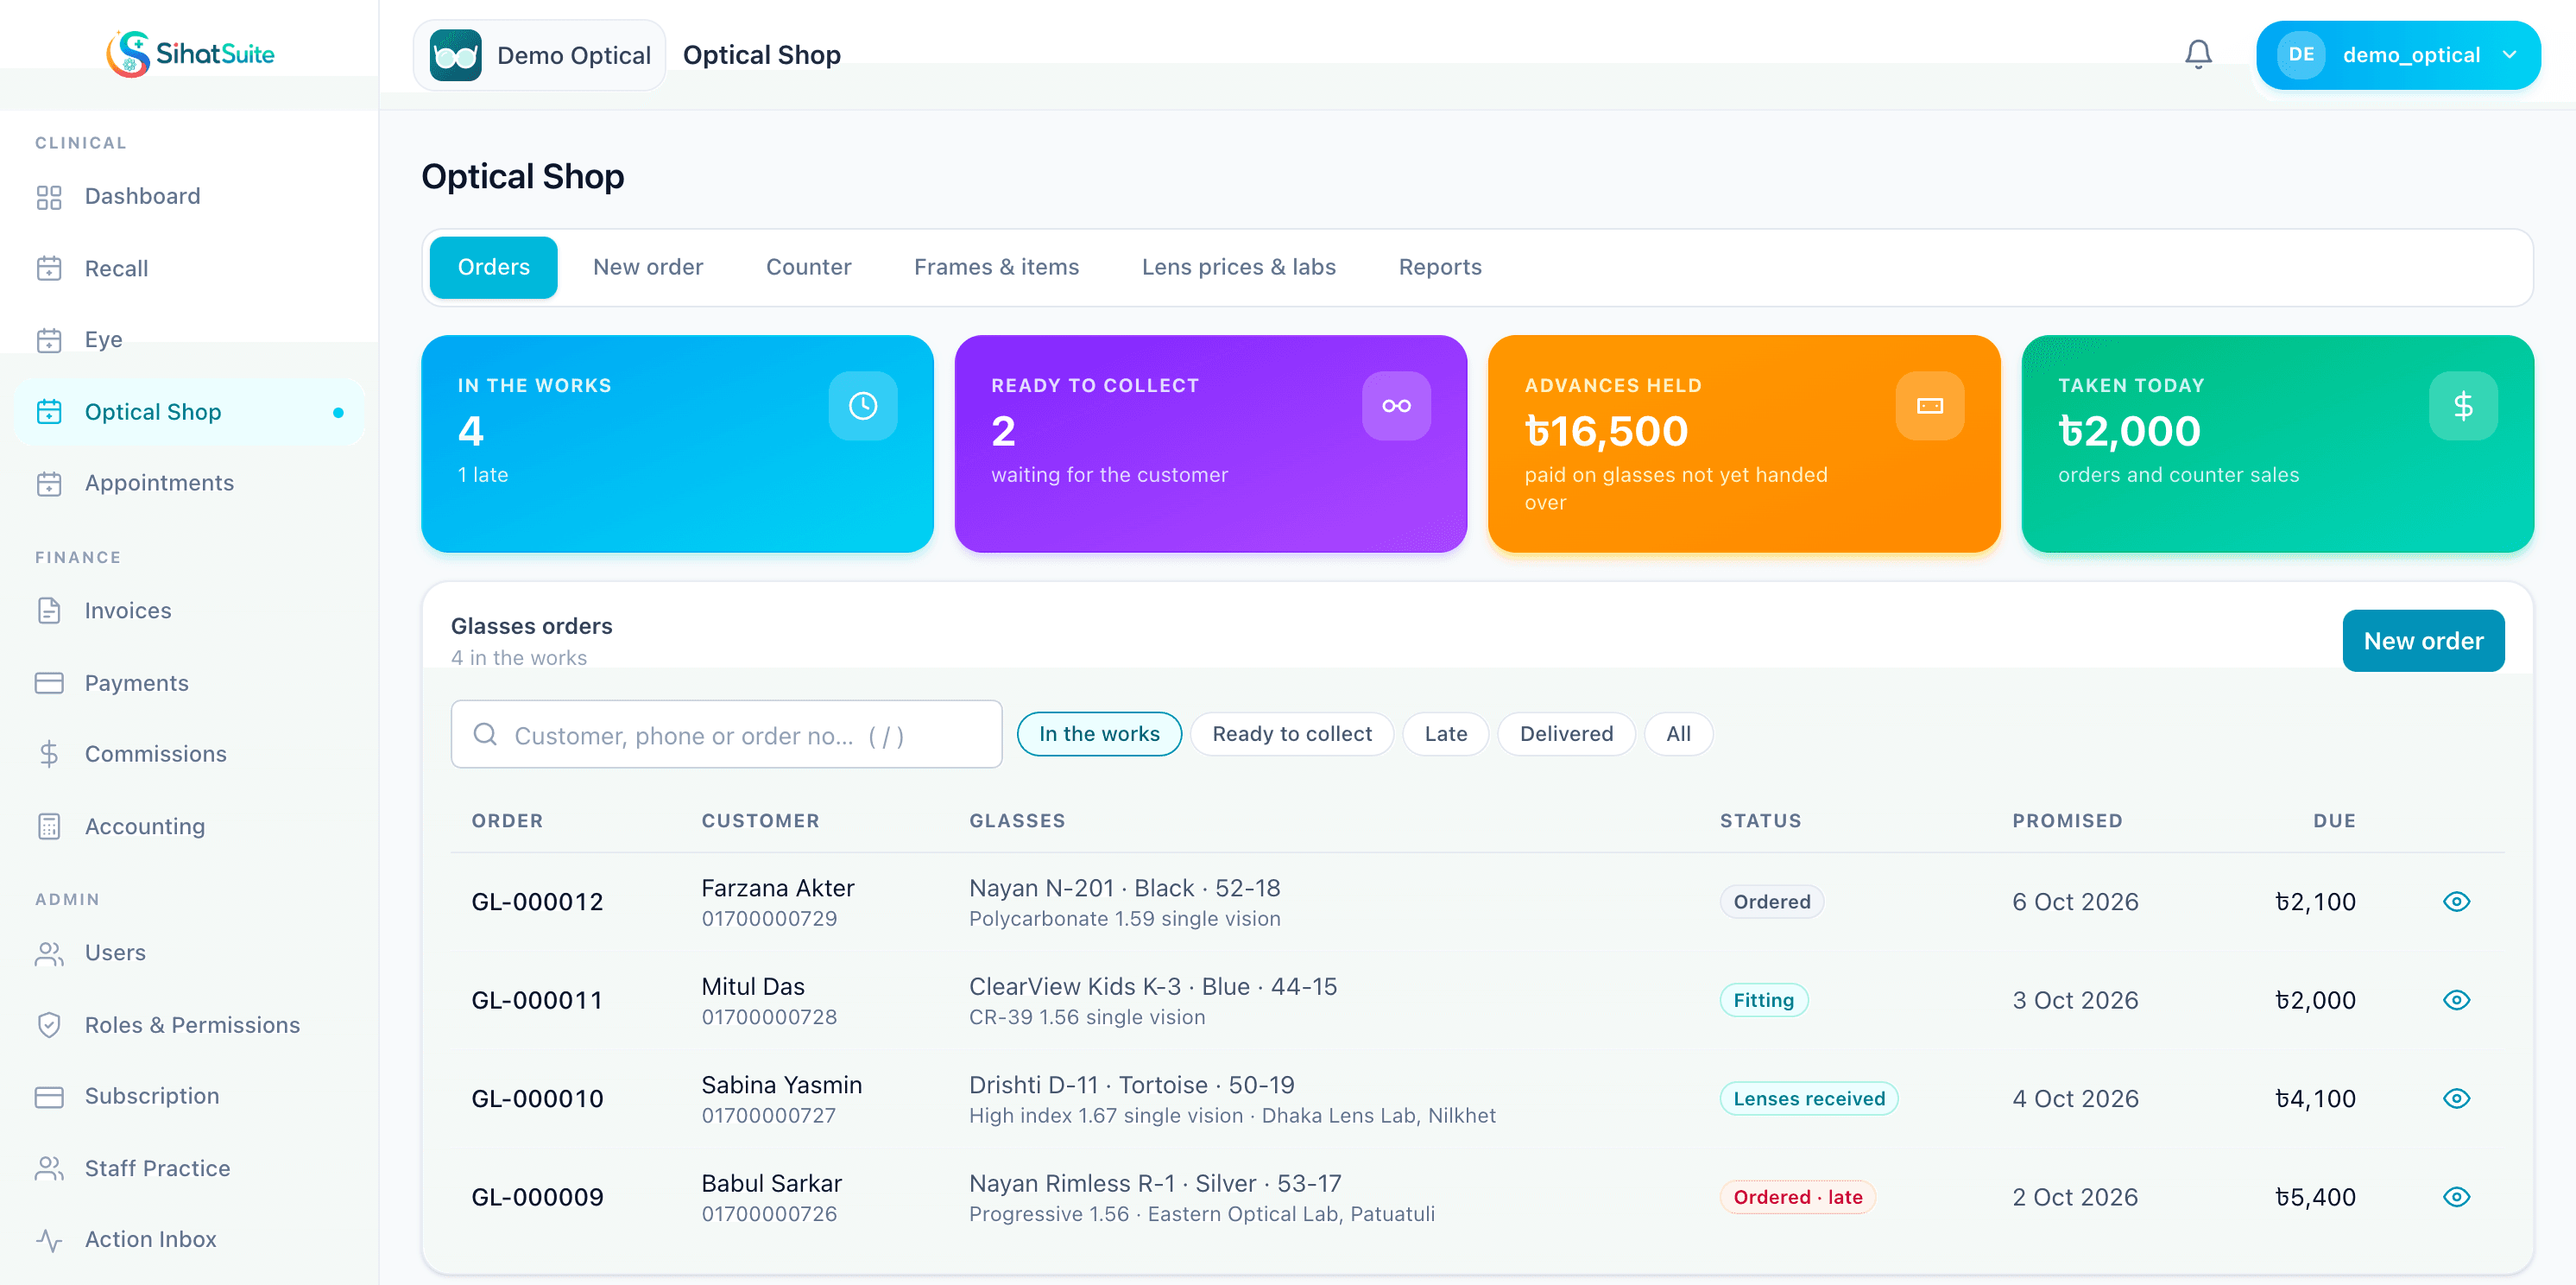This screenshot has width=2576, height=1285.
Task: Go to Payments in the sidebar
Action: (189, 683)
